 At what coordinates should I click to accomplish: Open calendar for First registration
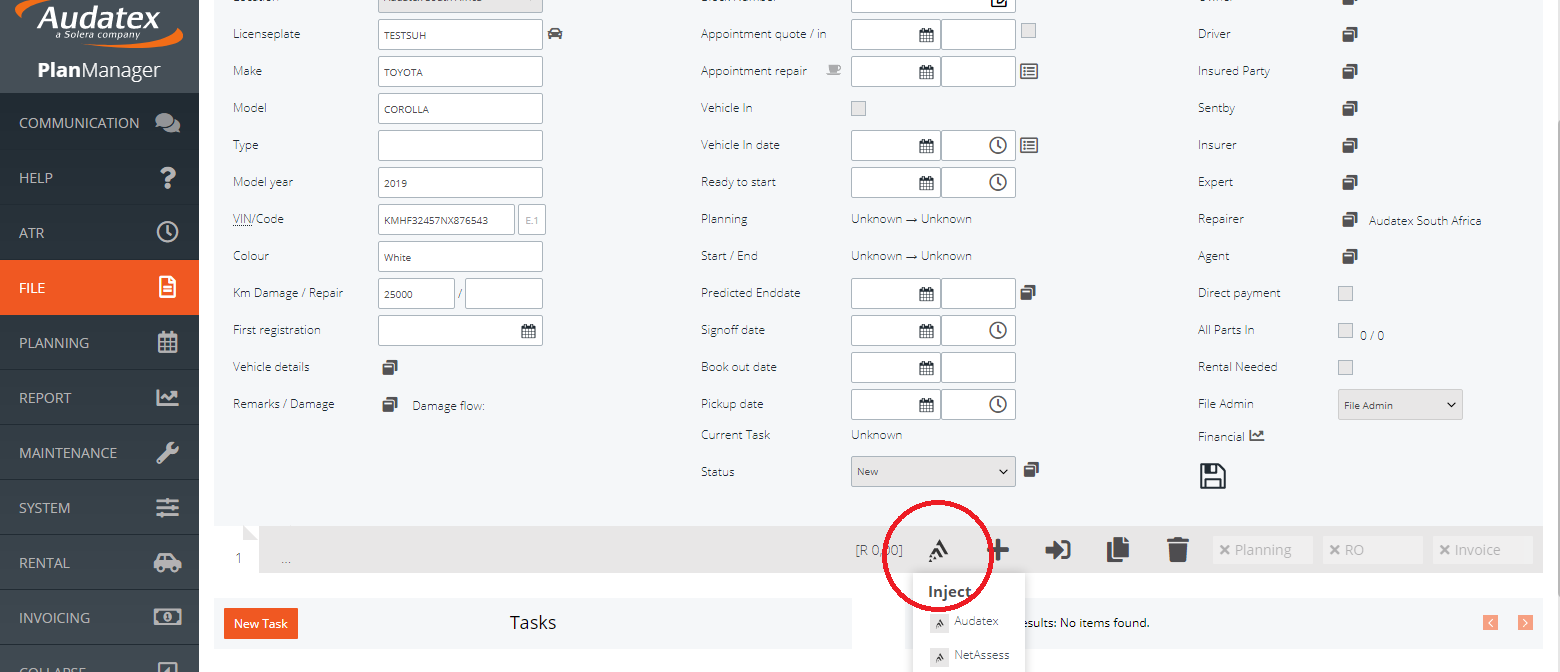tap(528, 331)
